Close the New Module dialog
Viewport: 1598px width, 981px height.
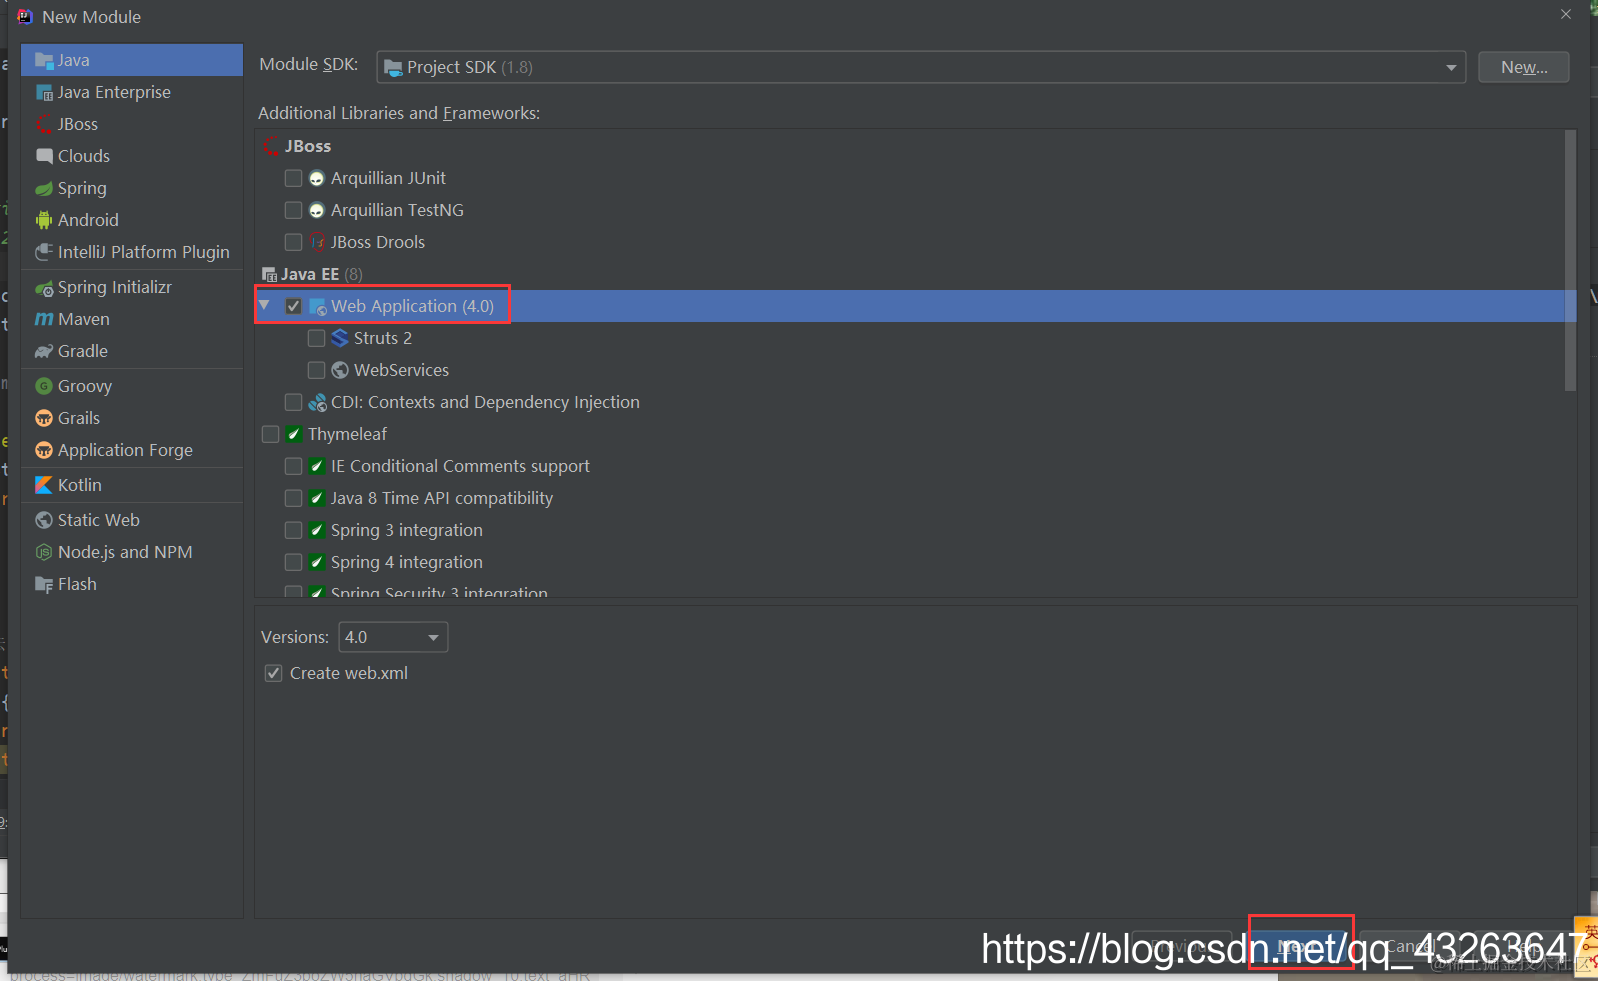click(x=1566, y=14)
